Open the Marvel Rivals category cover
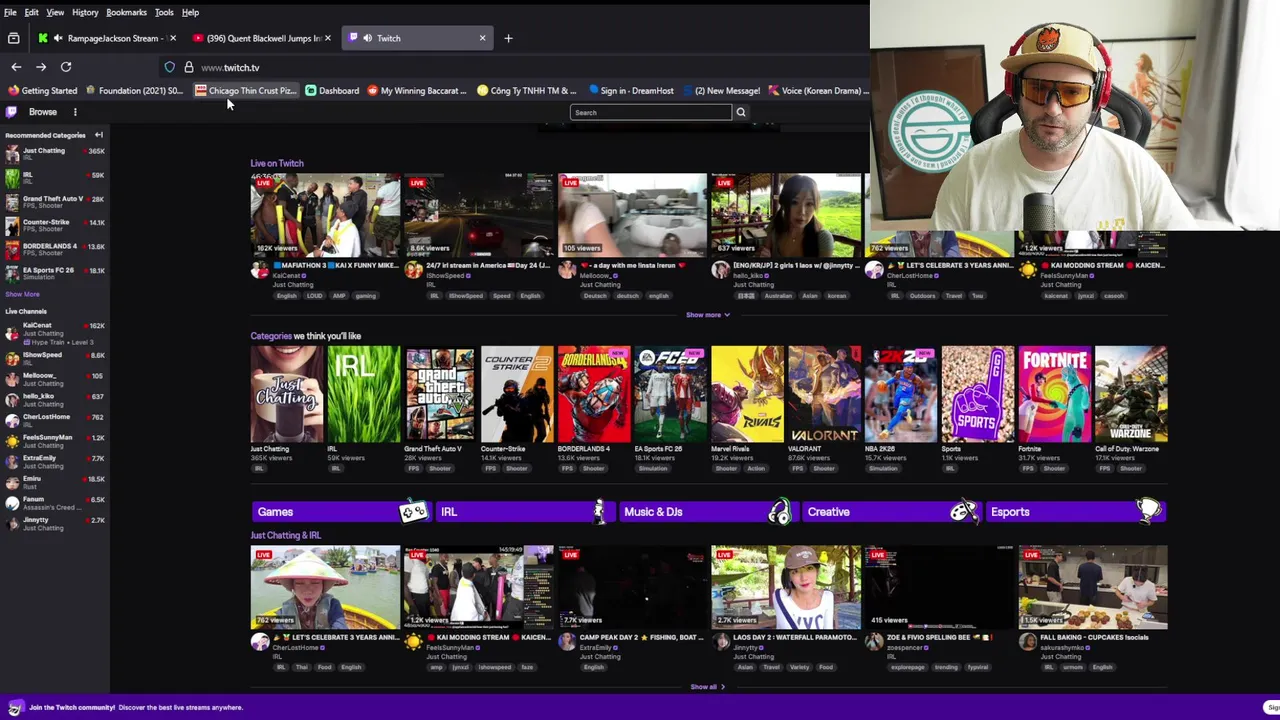Screen dimensions: 1280x720 [747, 394]
